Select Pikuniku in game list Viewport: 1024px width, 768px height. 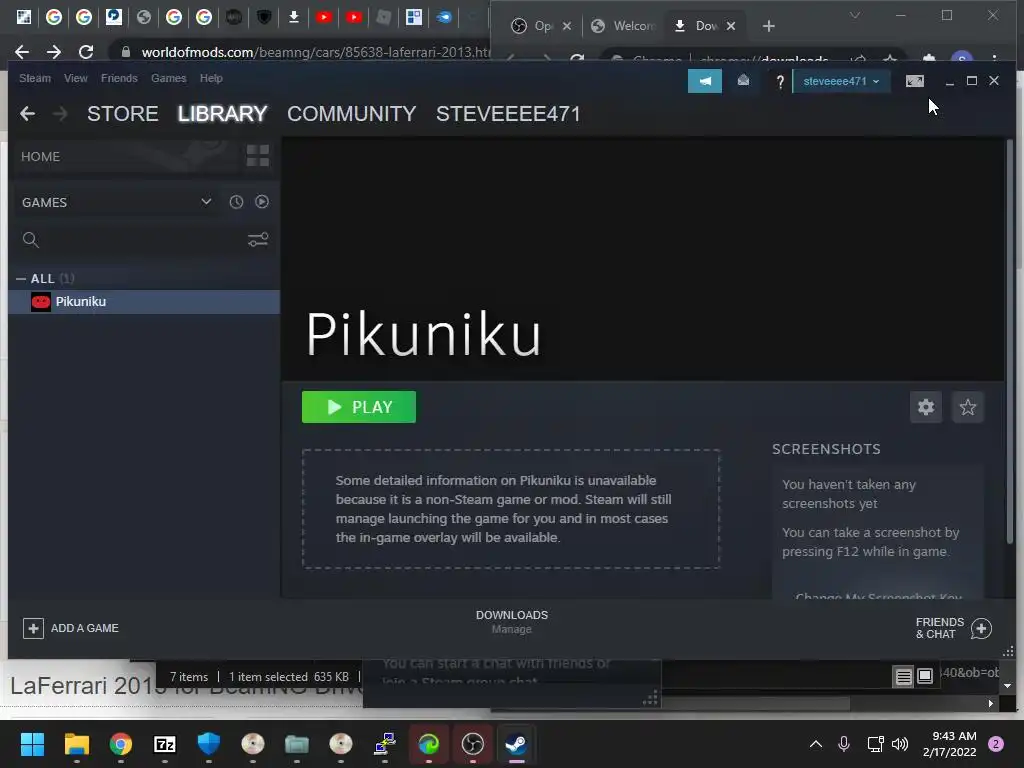point(144,302)
